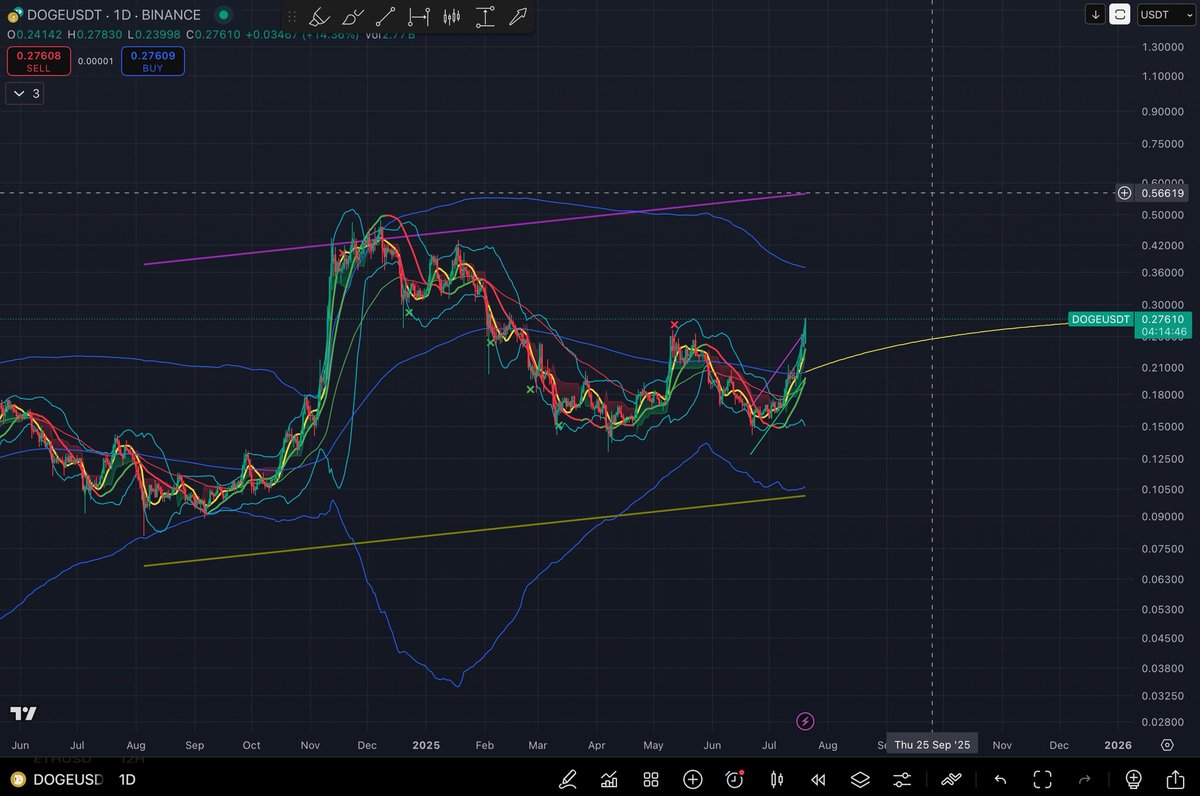Click the red X marker near May
Image resolution: width=1200 pixels, height=796 pixels.
click(x=675, y=325)
